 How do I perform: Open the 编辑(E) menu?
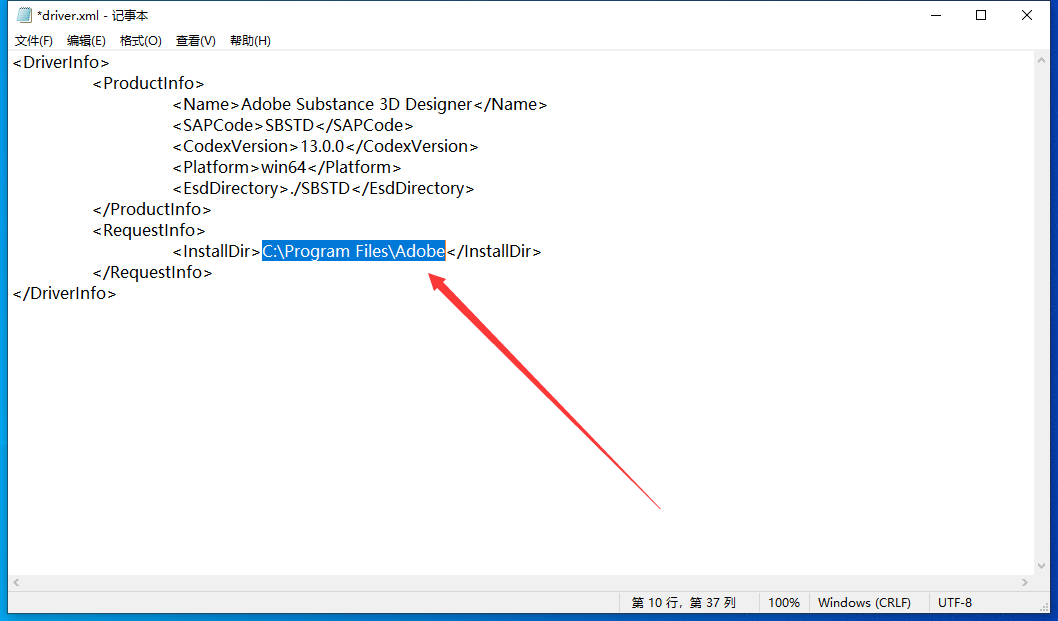tap(86, 40)
